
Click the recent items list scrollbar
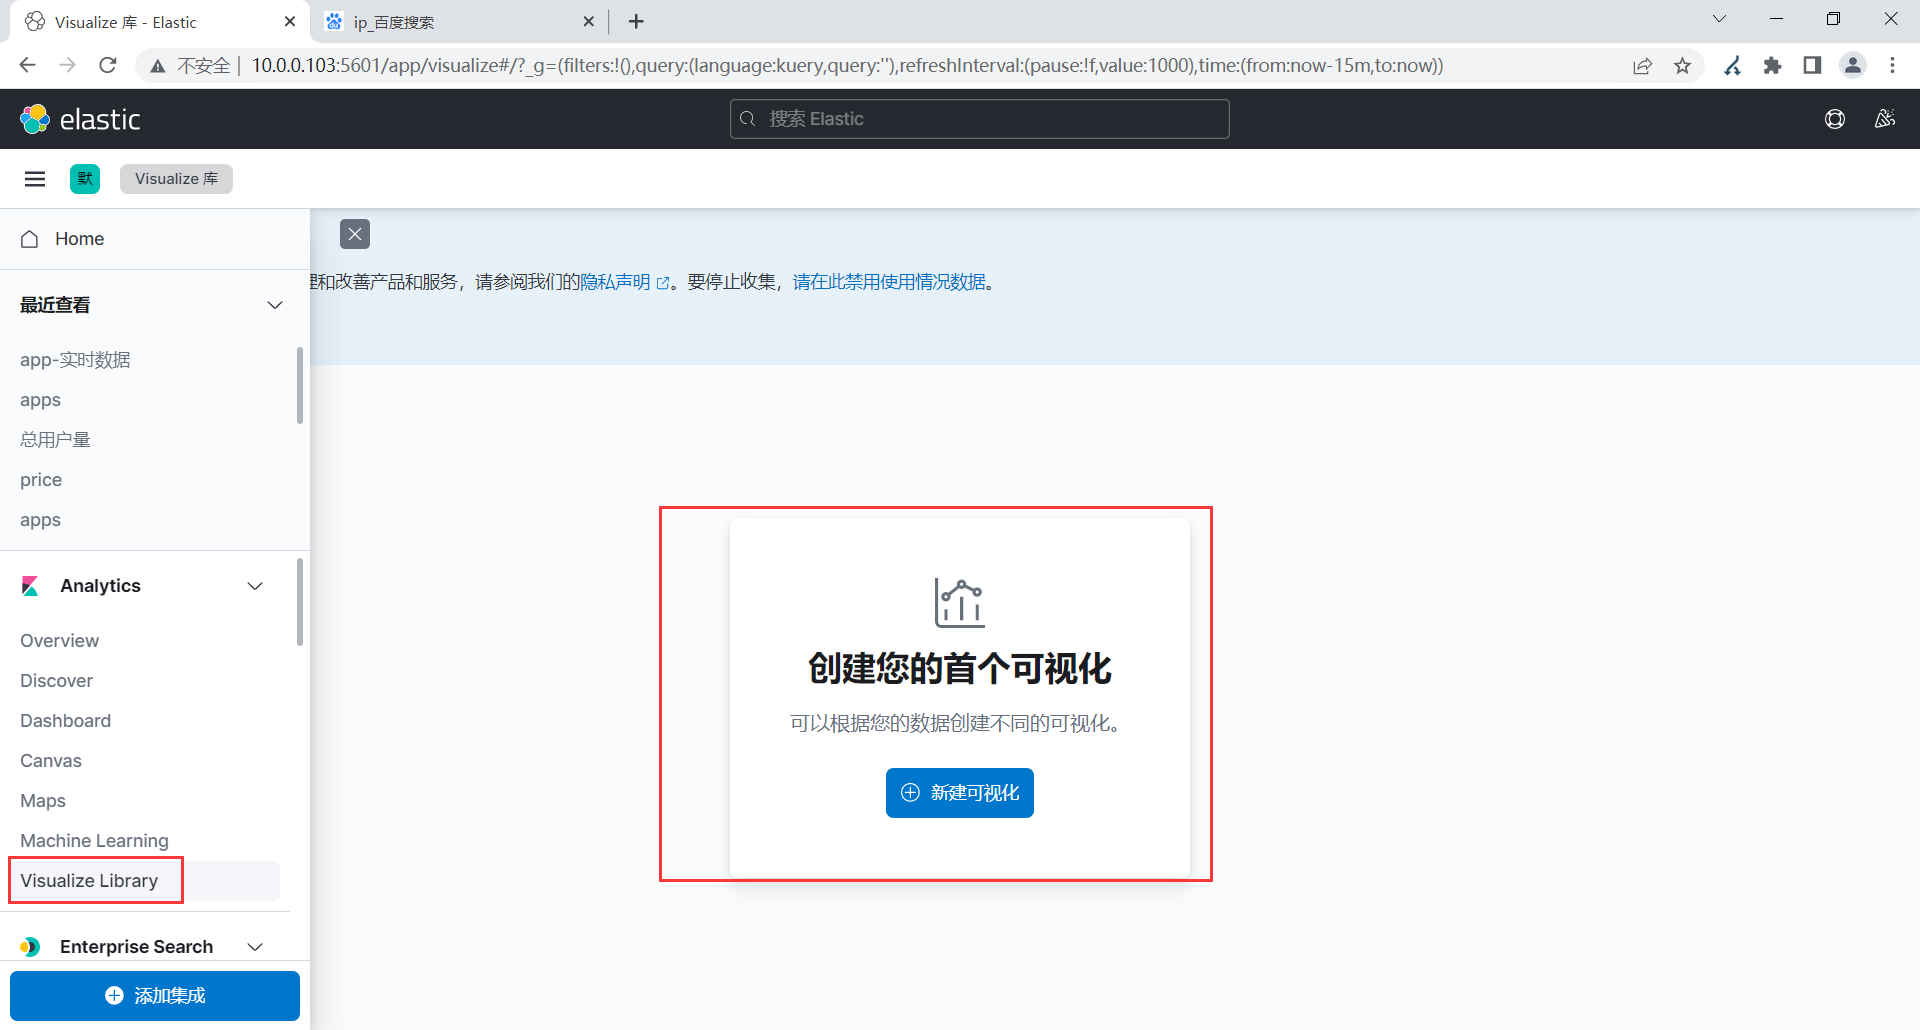tap(300, 385)
